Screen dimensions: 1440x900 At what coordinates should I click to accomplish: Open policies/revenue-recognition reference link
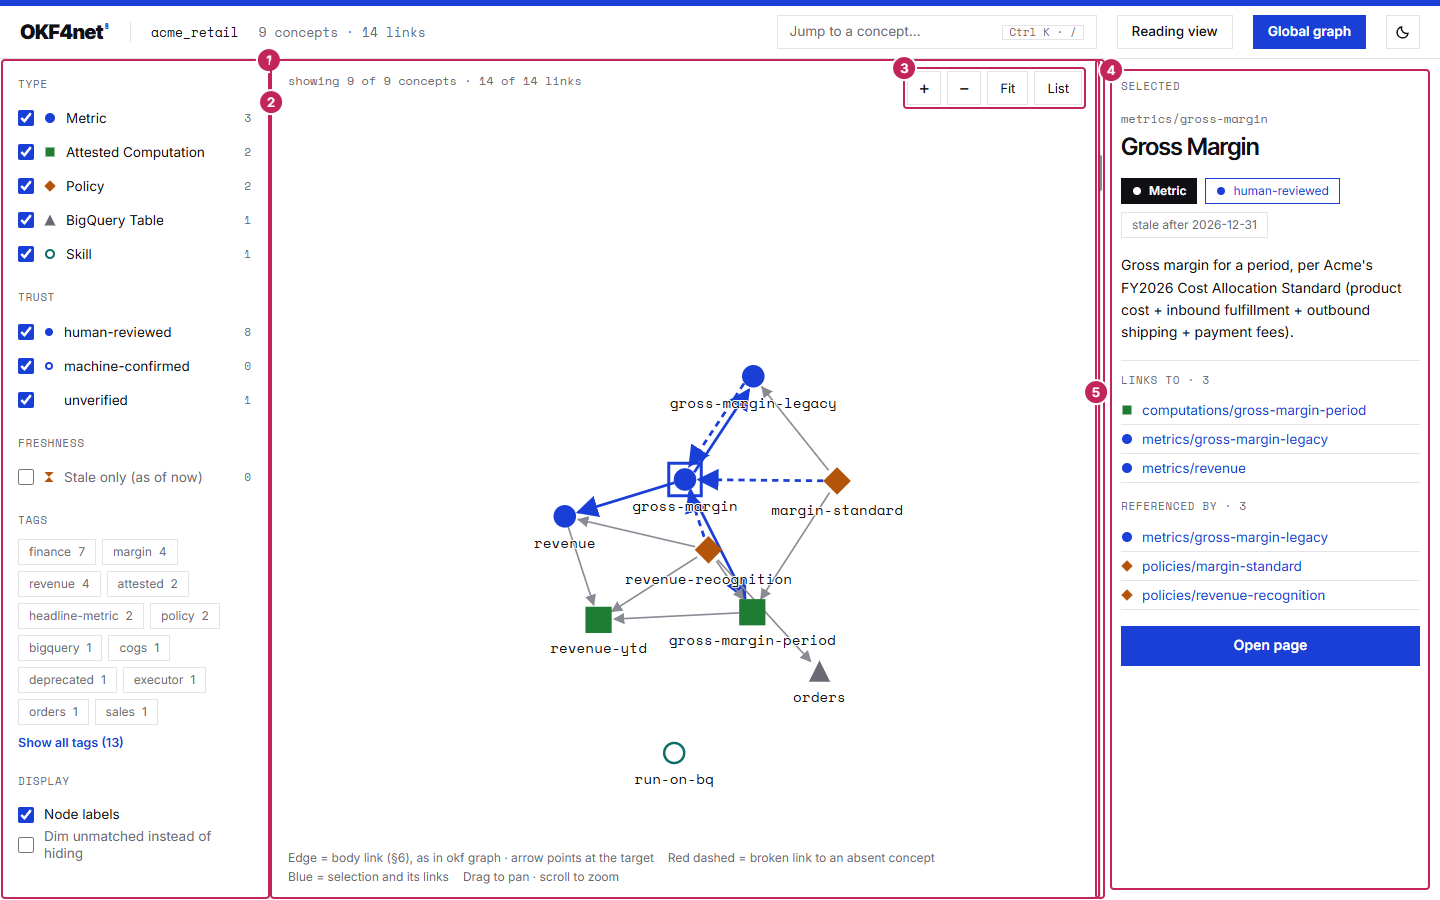[1233, 595]
